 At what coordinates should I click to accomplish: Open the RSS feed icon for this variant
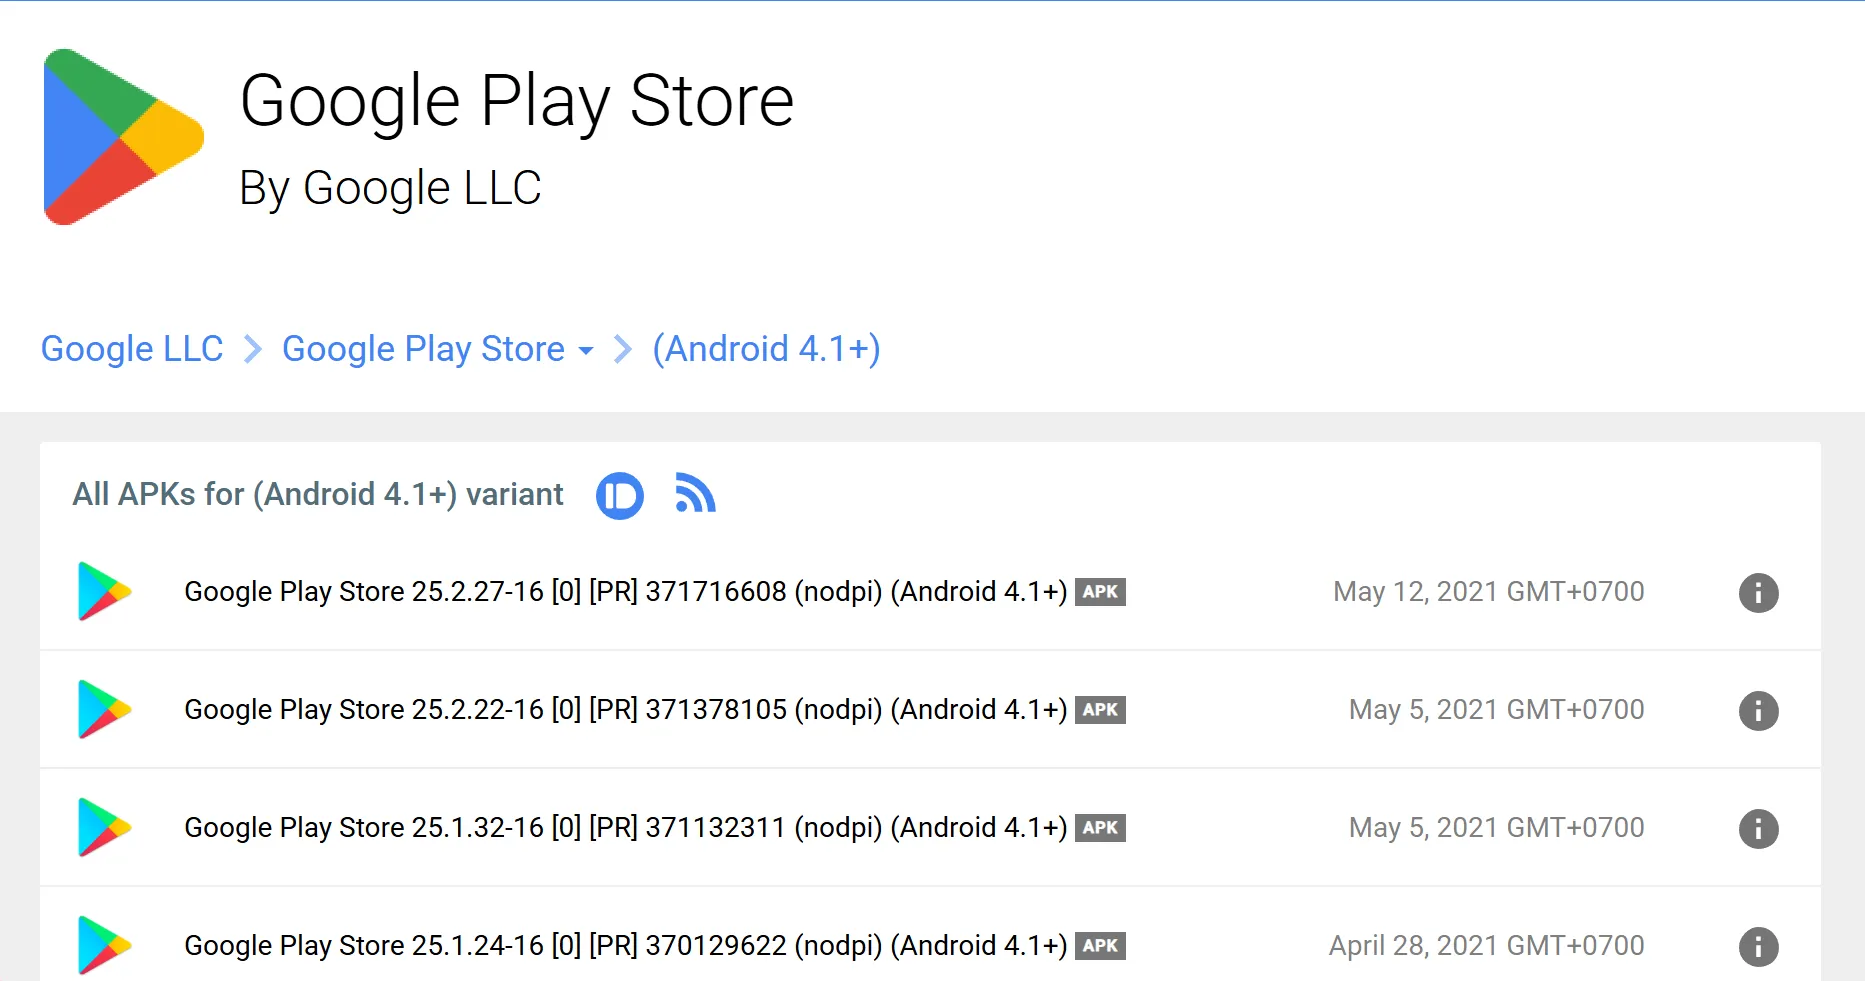696,493
